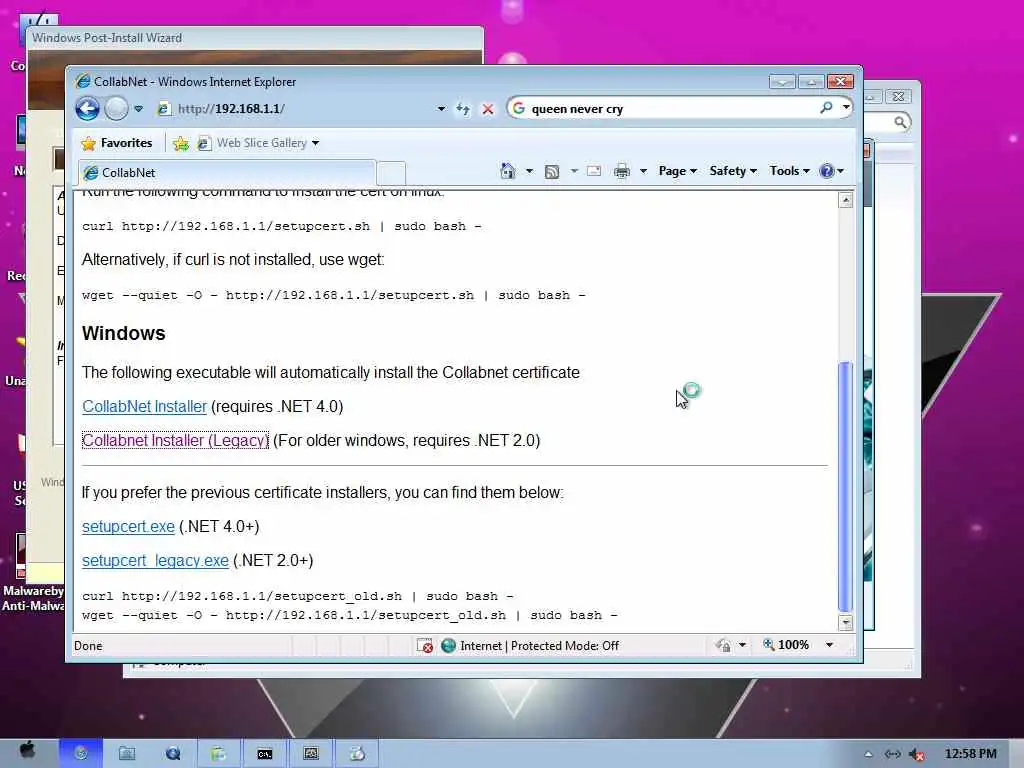The height and width of the screenshot is (768, 1024).
Task: Click the popup blocked icon in status bar
Action: click(x=424, y=646)
